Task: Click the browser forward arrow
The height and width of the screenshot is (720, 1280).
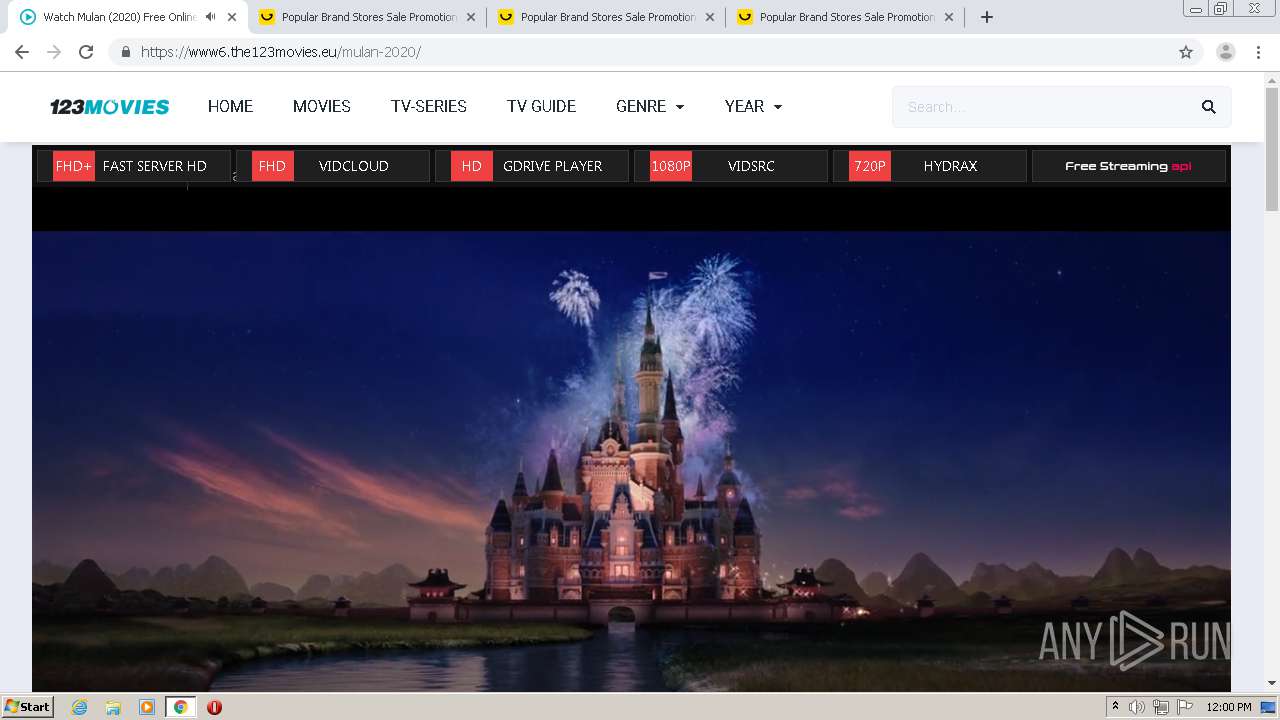Action: click(x=54, y=52)
